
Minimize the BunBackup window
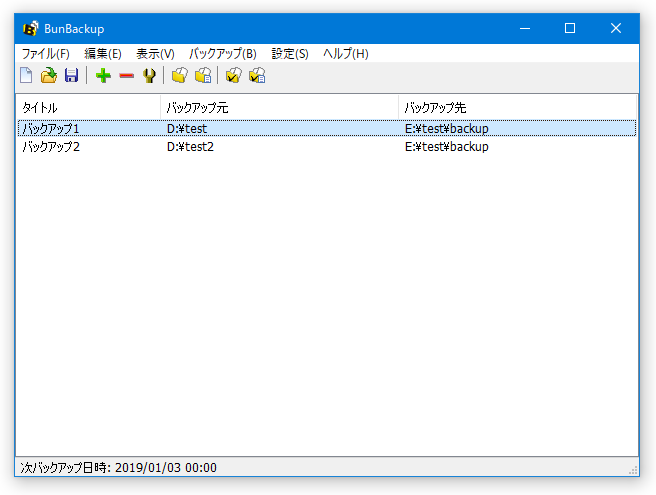[x=525, y=28]
